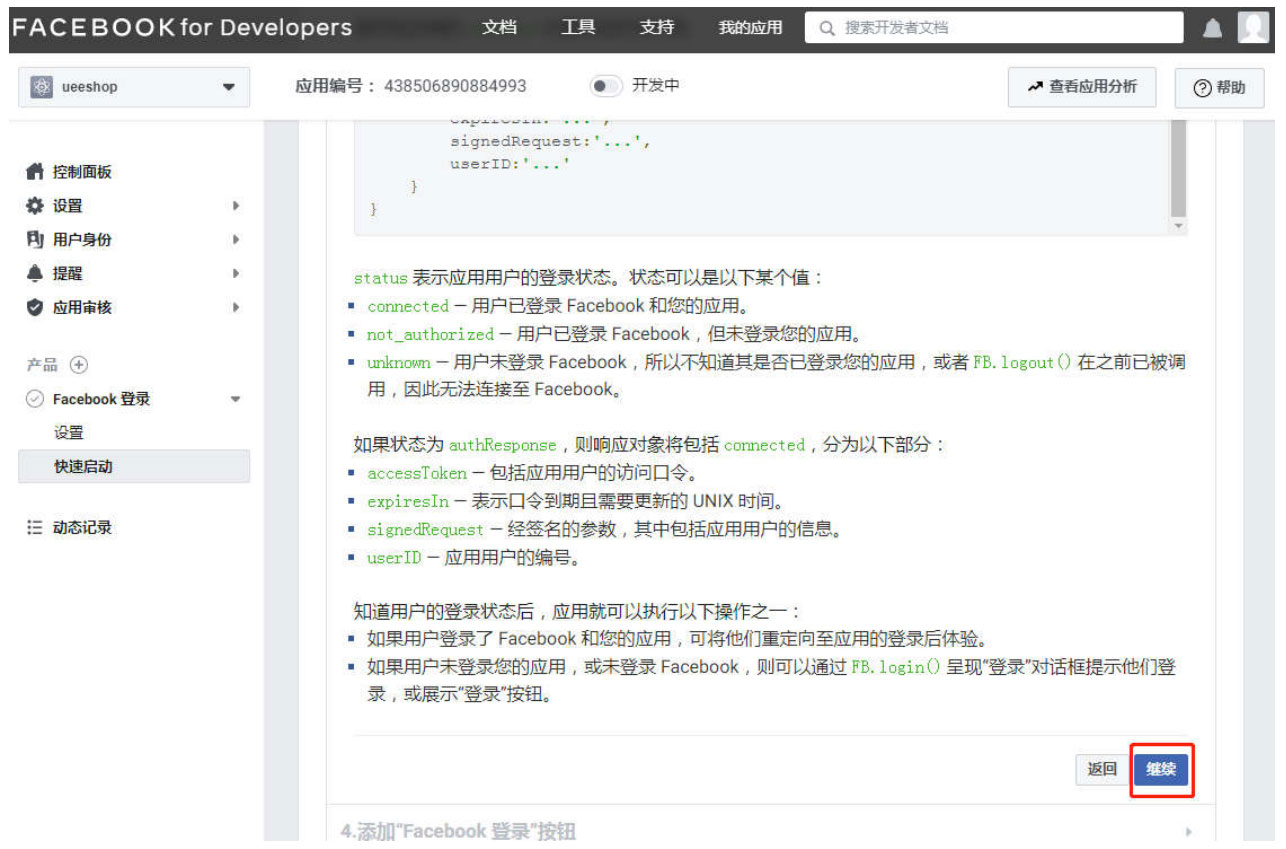This screenshot has height=849, width=1286.
Task: Open the 文档 menu in top bar
Action: click(x=500, y=28)
